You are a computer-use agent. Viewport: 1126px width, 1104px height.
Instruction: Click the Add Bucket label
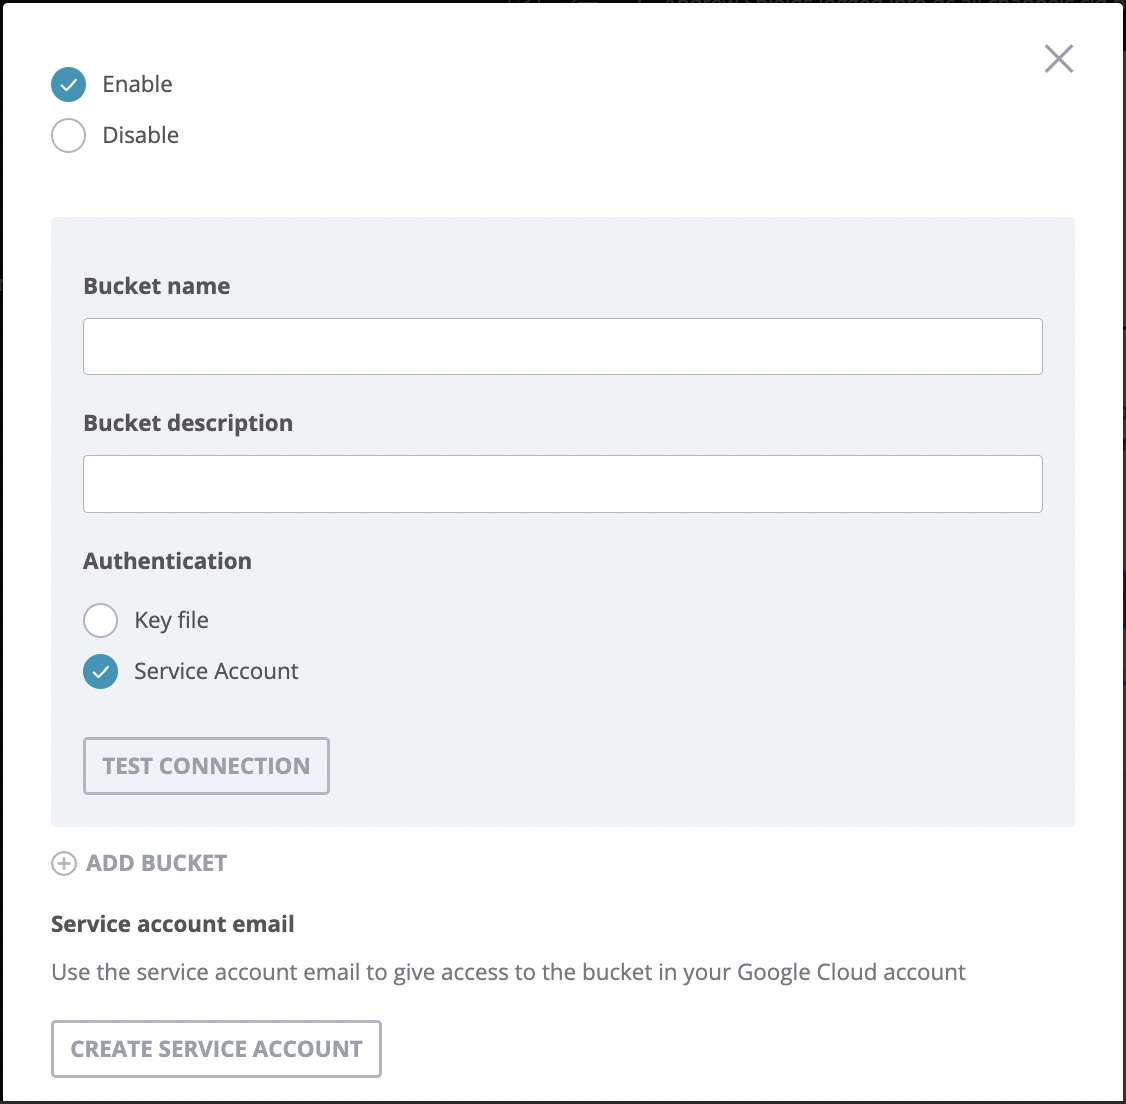coord(157,863)
